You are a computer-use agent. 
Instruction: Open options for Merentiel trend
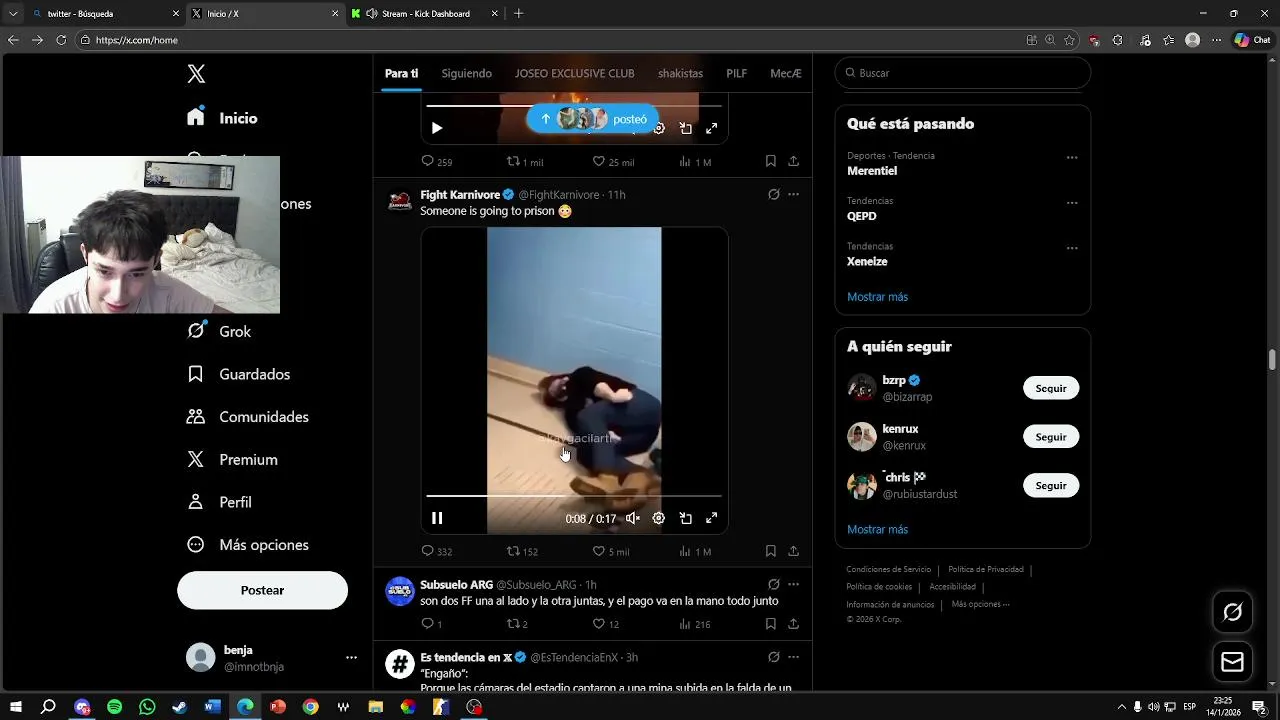[1072, 157]
